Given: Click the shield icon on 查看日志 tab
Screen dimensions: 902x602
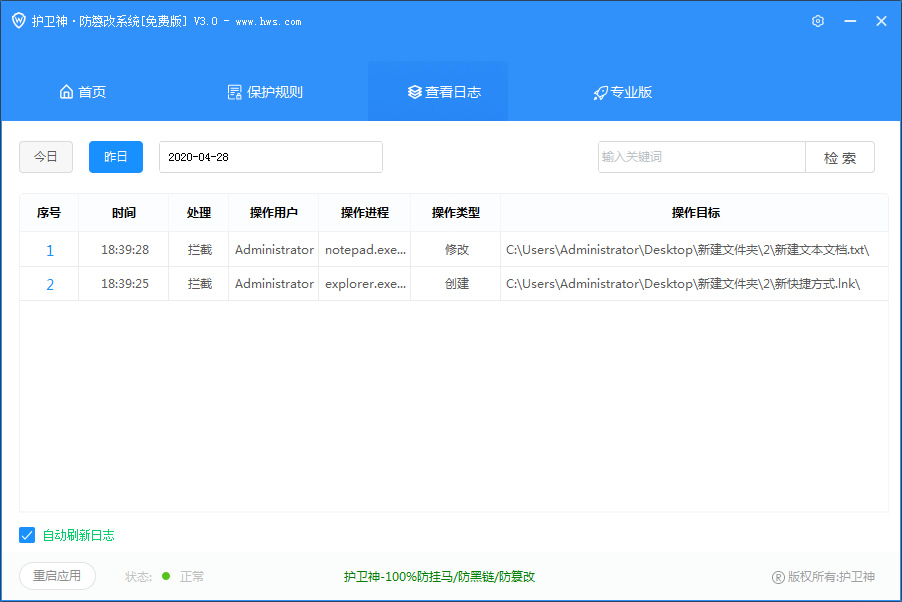Looking at the screenshot, I should click(413, 91).
